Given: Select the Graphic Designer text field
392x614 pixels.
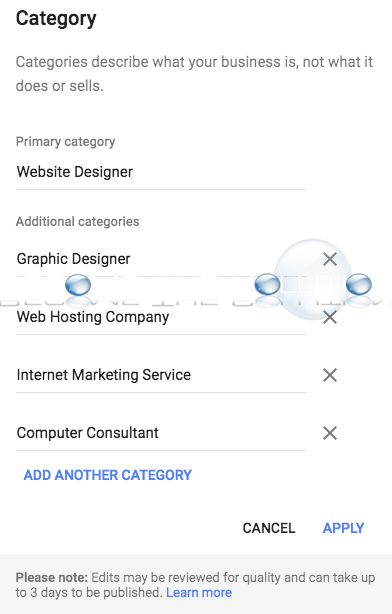Looking at the screenshot, I should pos(161,259).
